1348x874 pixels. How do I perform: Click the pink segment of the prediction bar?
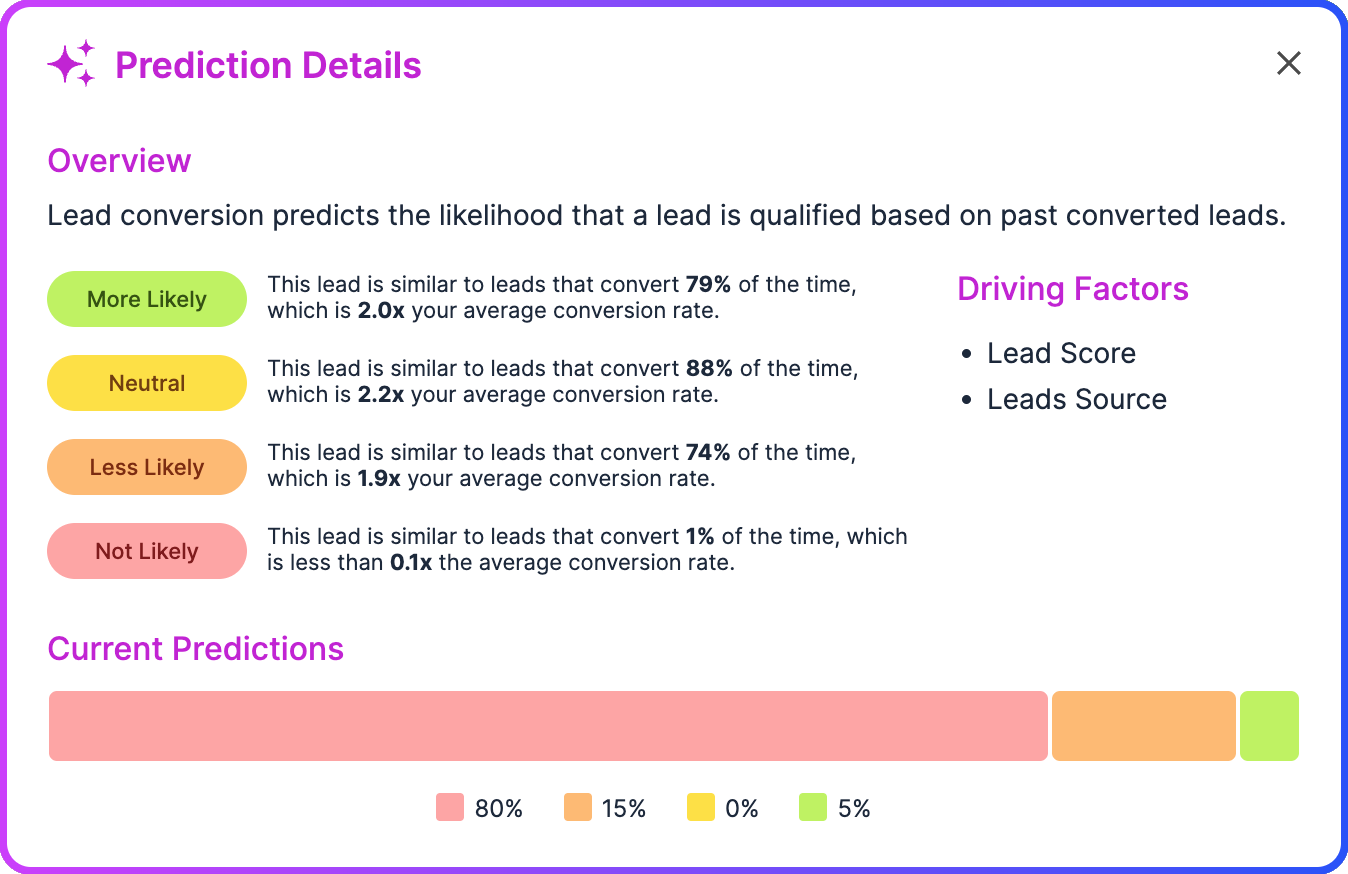[x=548, y=726]
